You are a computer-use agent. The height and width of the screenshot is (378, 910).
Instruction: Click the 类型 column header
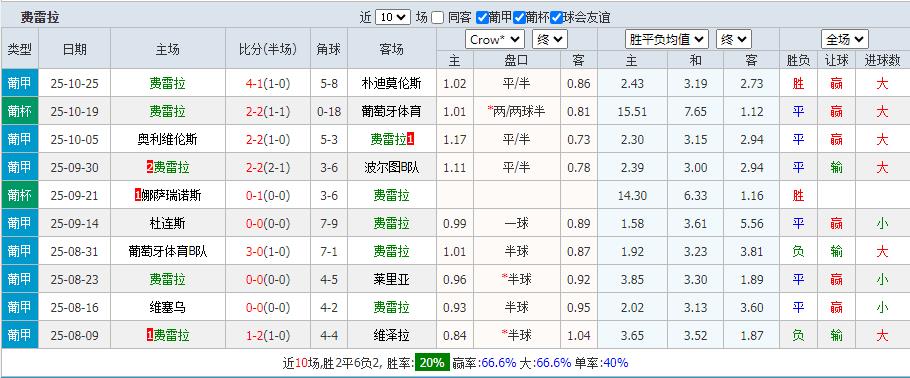(20, 49)
